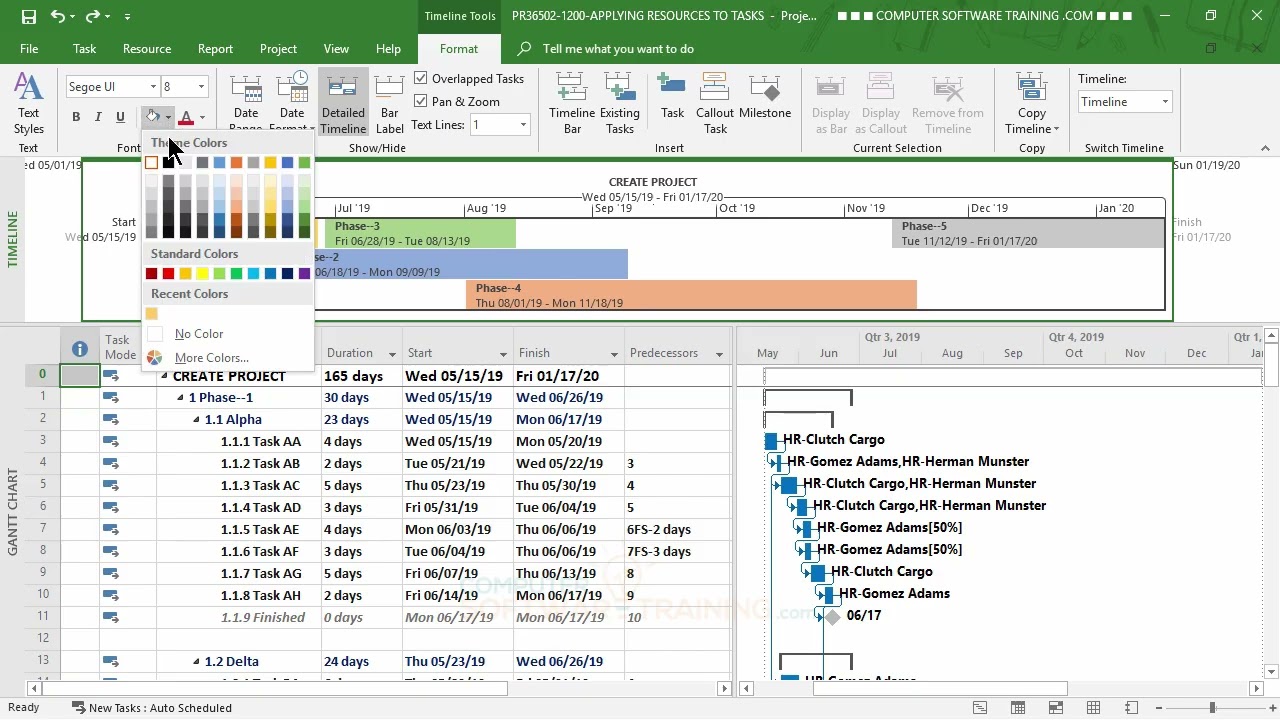1280x720 pixels.
Task: Open the Duration column filter dropdown
Action: click(x=392, y=354)
